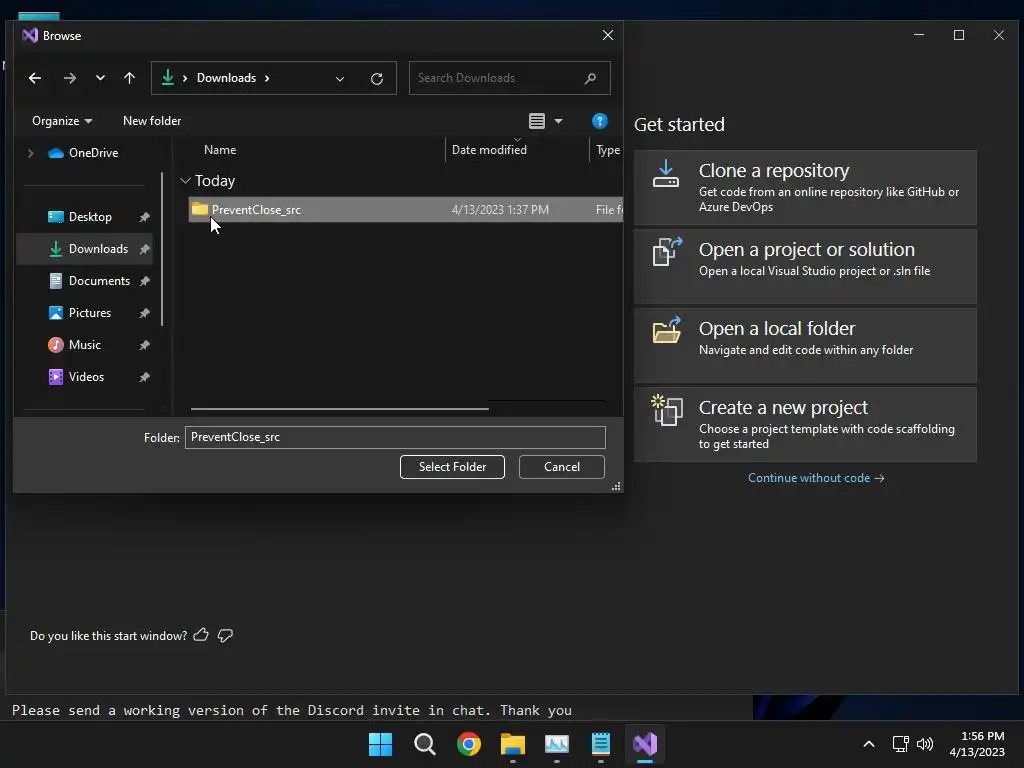Screen dimensions: 1024x768
Task: Expand chevron after Downloads breadcrumb
Action: click(x=266, y=78)
